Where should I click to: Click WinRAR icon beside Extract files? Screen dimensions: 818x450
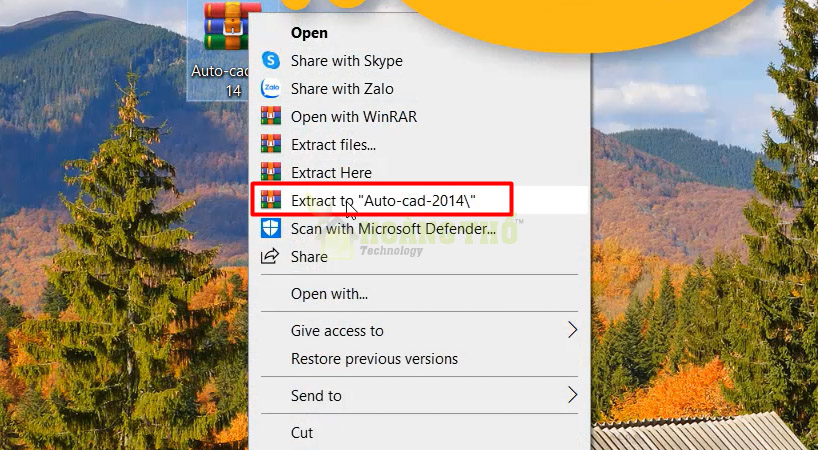pyautogui.click(x=270, y=145)
